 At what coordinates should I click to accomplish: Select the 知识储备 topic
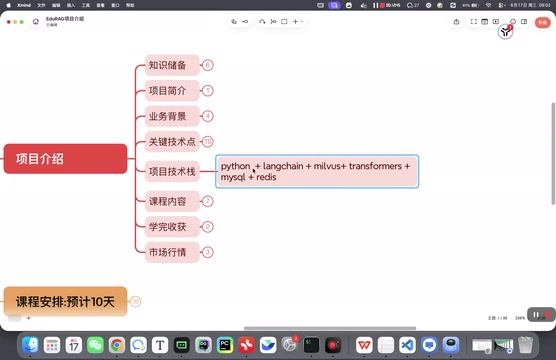172,65
